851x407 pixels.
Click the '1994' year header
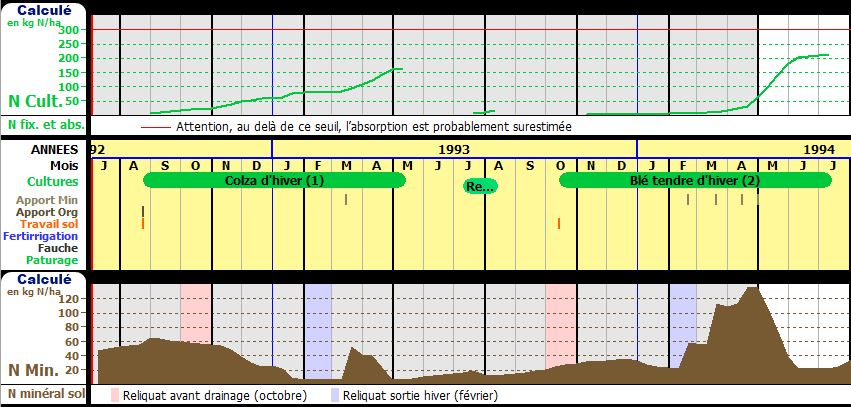point(819,149)
